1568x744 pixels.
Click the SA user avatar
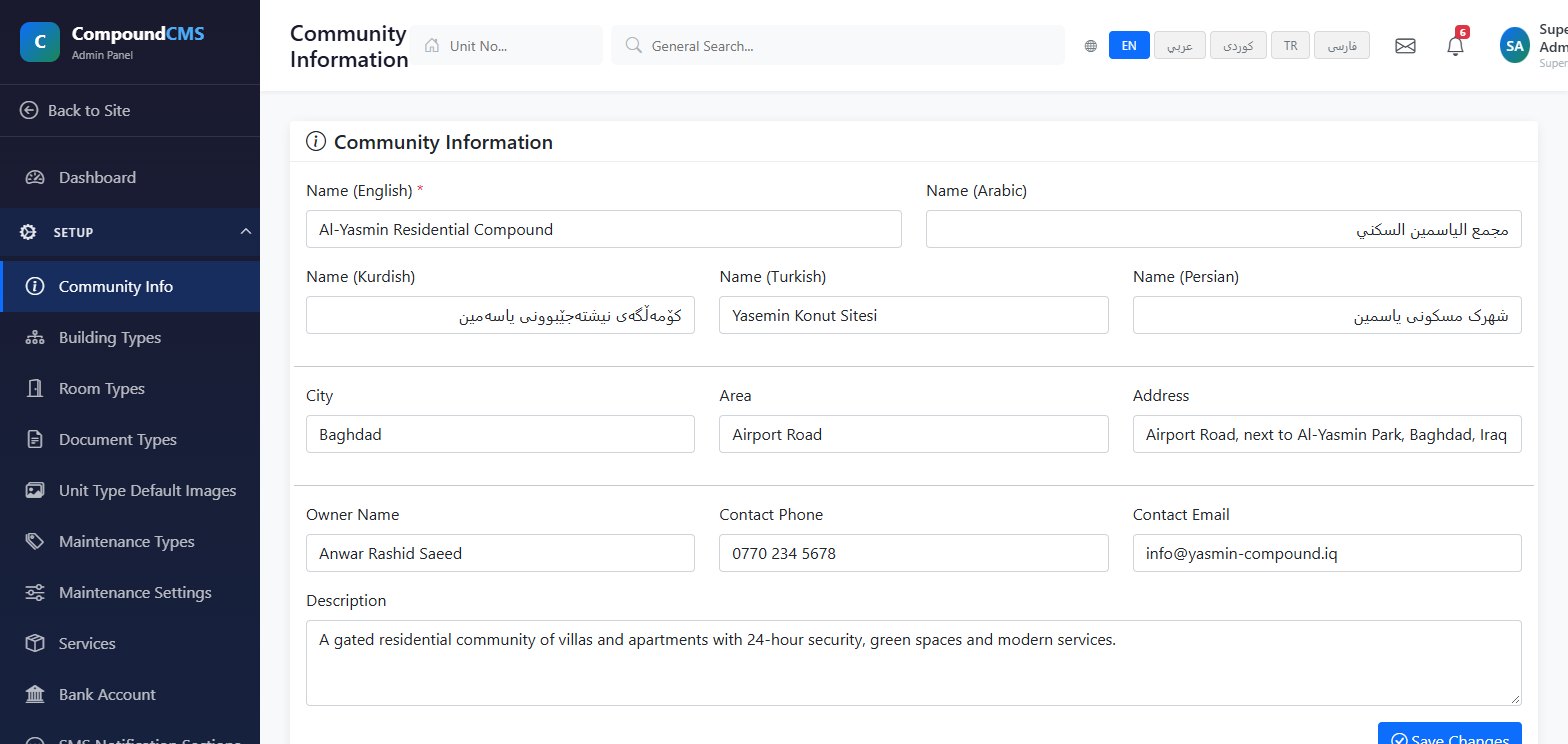1514,45
